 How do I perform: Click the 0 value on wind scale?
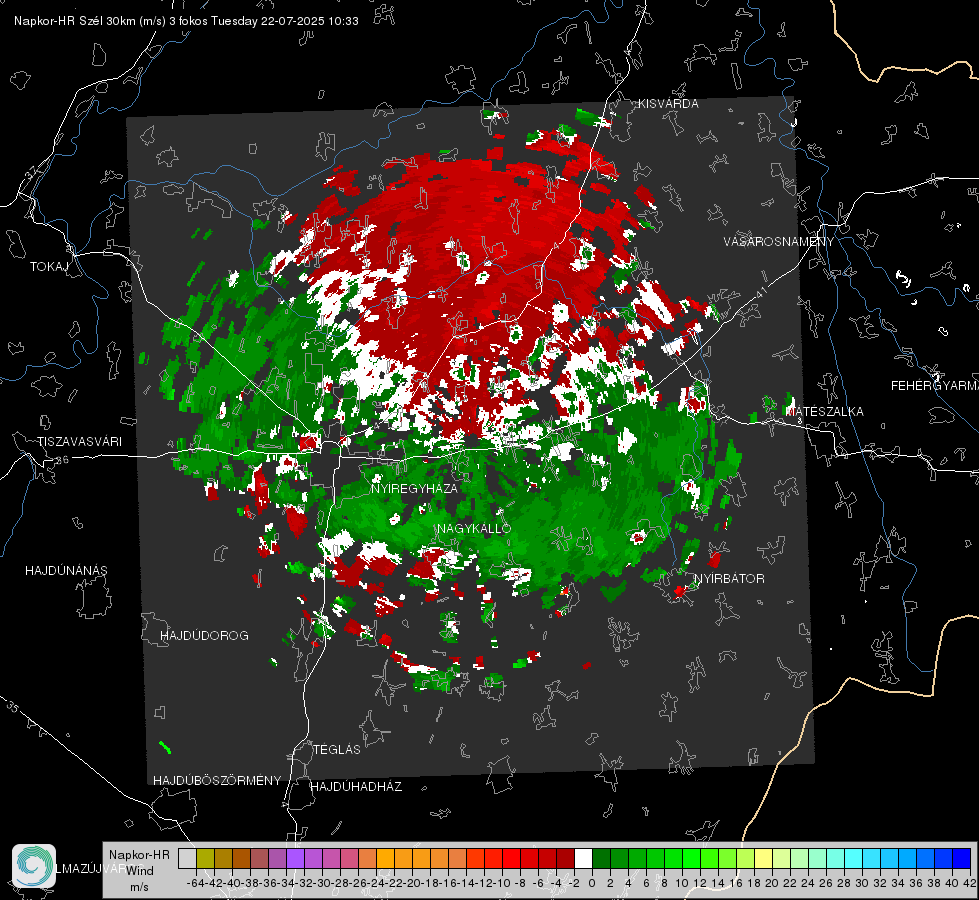click(x=592, y=883)
